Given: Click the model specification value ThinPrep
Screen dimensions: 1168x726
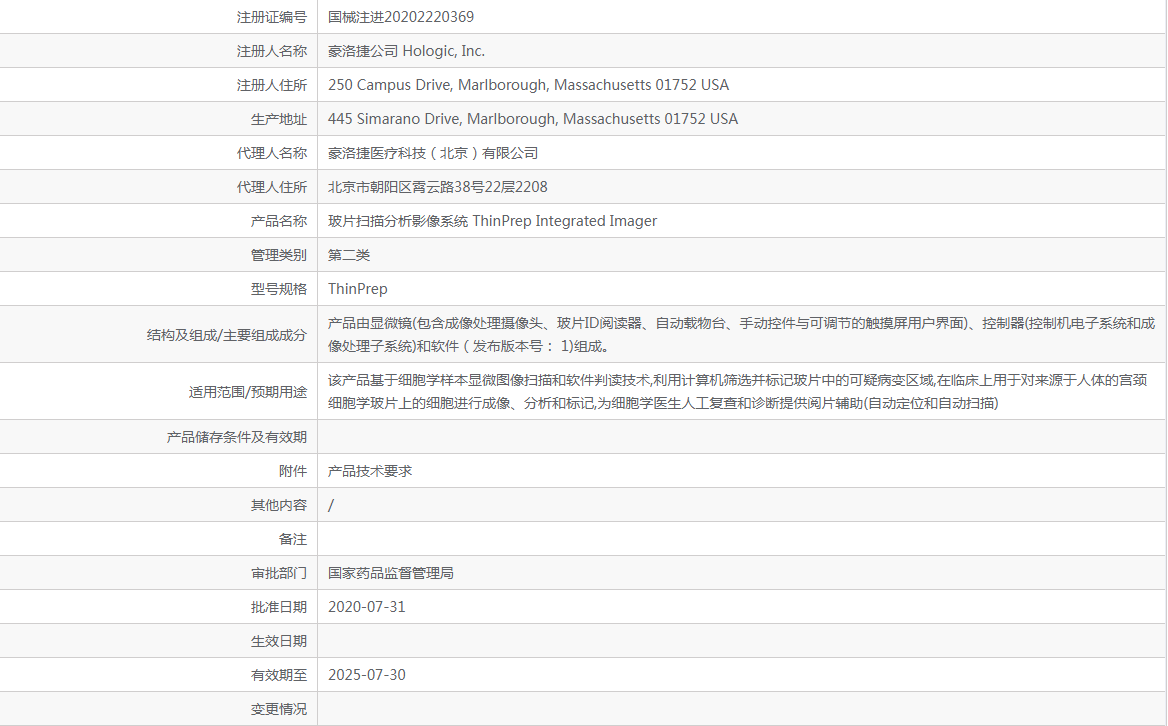Looking at the screenshot, I should 358,289.
